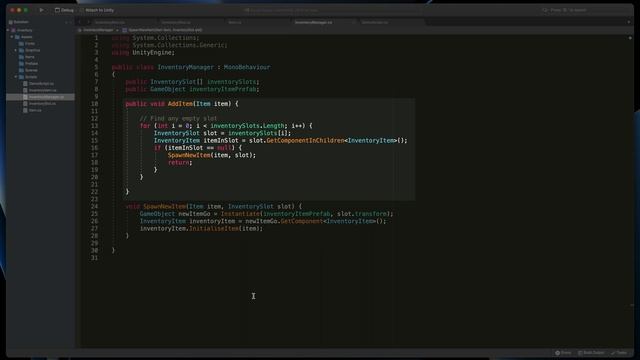
Task: Click the InventoryManager class name
Action: coord(185,67)
